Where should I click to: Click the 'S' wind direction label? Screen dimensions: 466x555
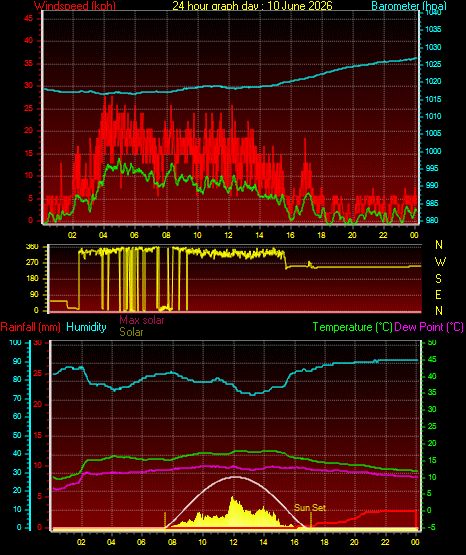coord(439,279)
